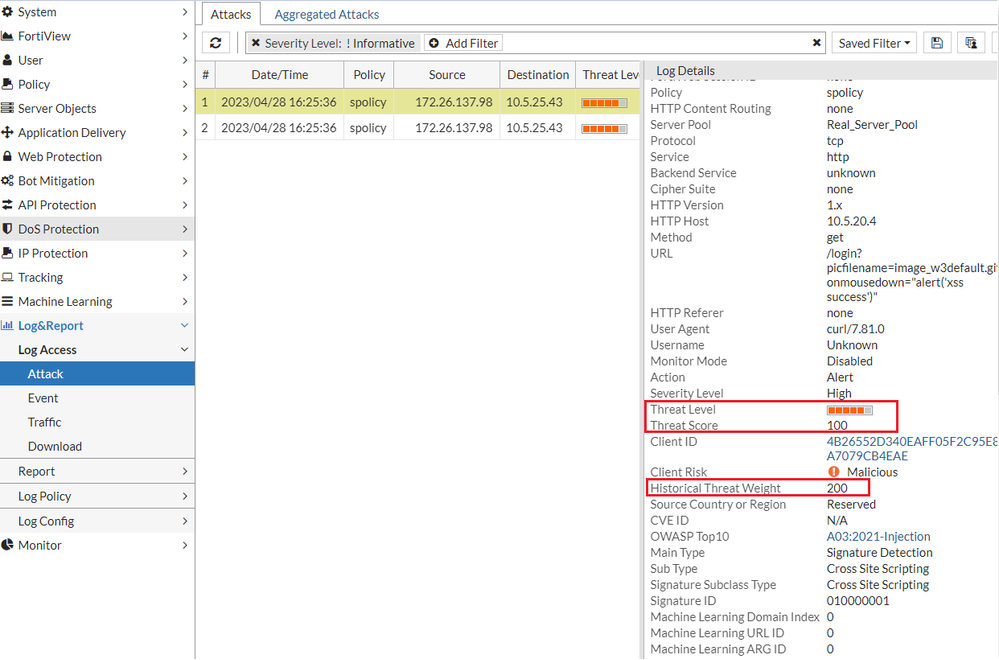Open the A03:2021-Injection OWASP link
This screenshot has width=999, height=660.
click(x=878, y=536)
